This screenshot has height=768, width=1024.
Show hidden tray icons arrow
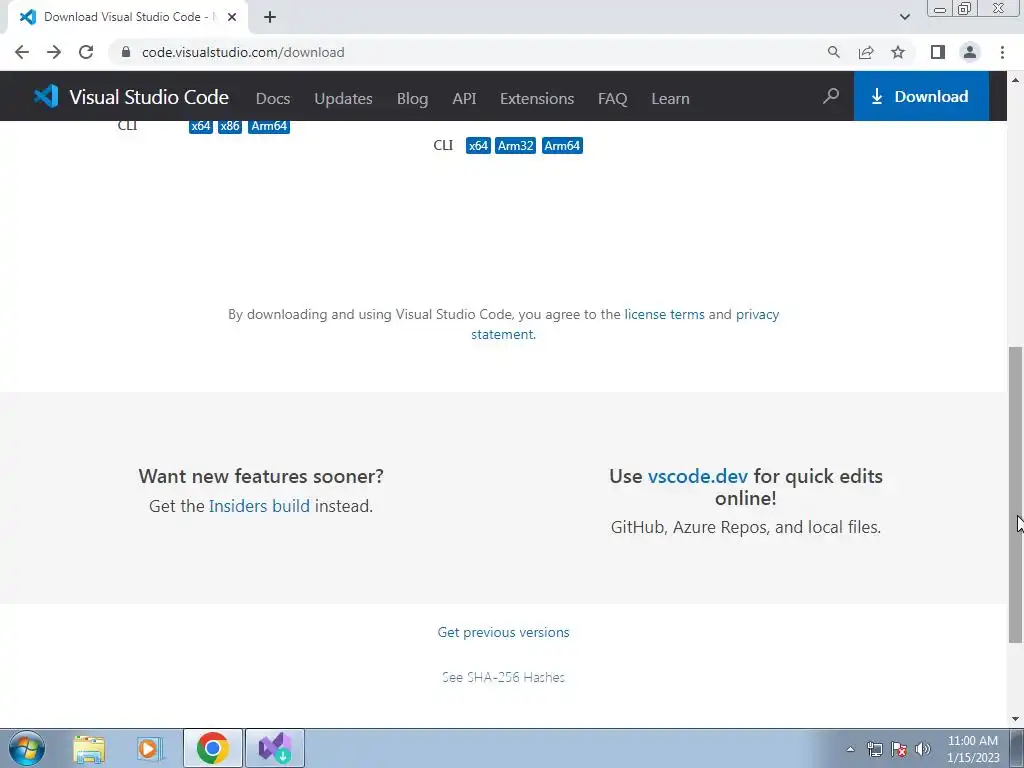pyautogui.click(x=850, y=749)
